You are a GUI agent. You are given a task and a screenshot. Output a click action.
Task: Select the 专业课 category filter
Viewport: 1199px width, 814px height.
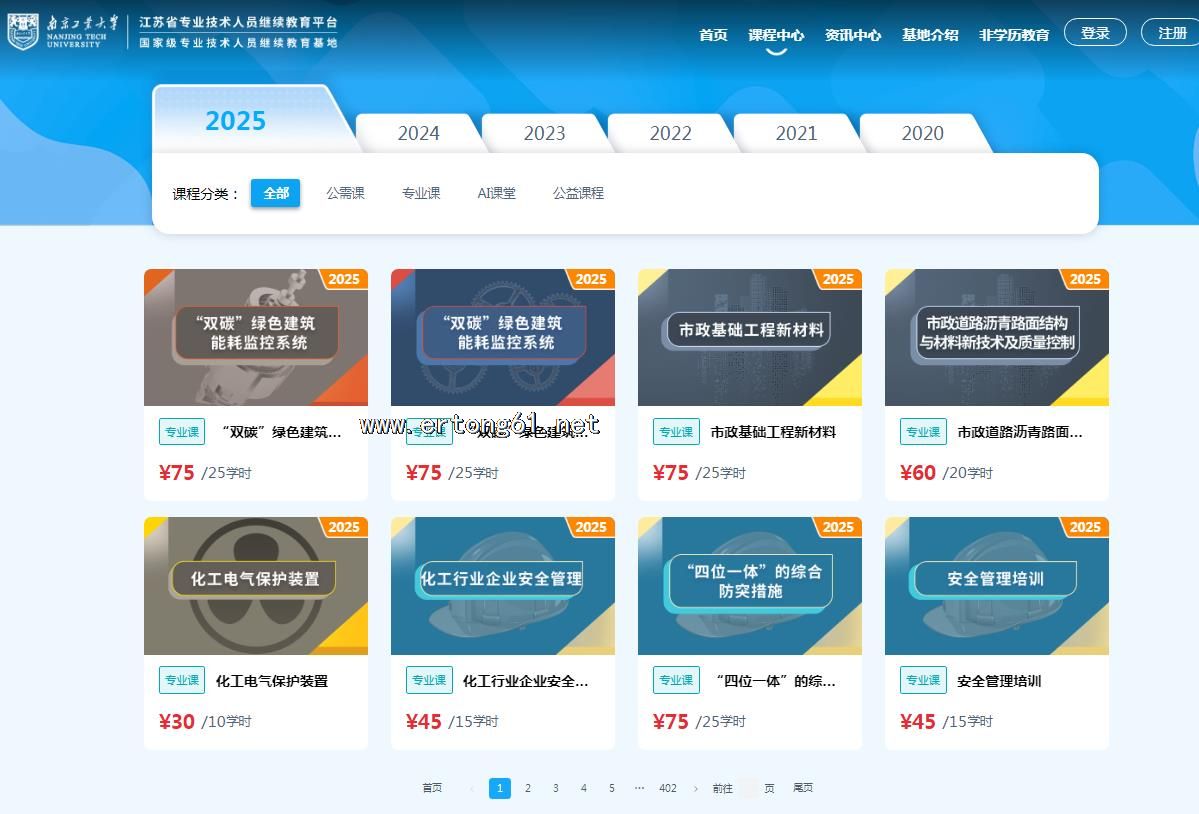421,193
